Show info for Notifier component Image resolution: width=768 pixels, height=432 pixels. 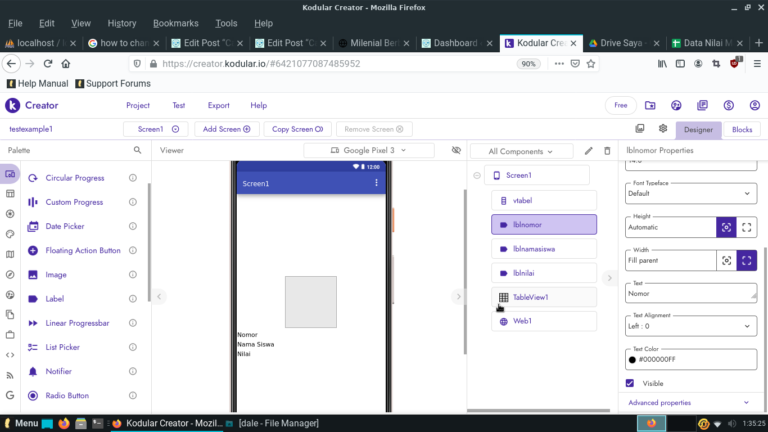133,371
